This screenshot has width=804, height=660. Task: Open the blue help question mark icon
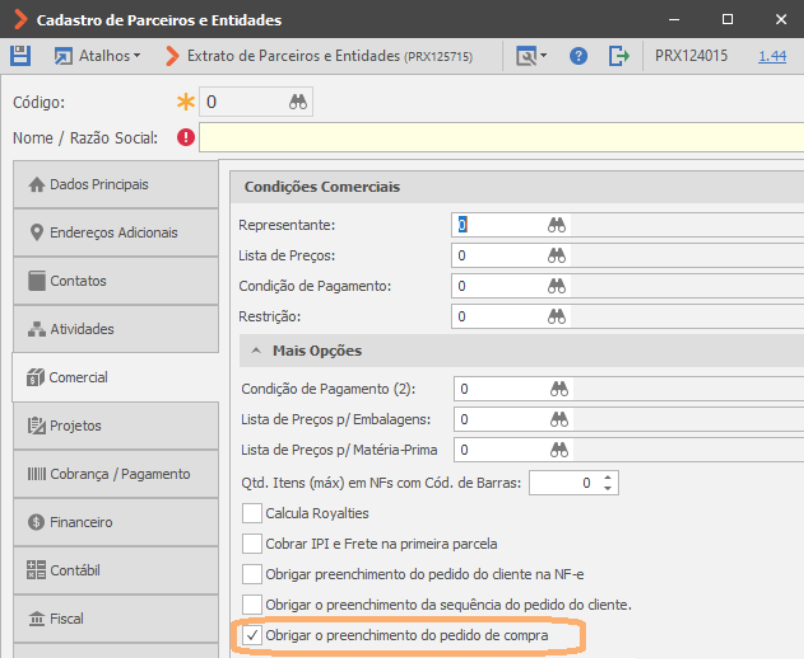pyautogui.click(x=578, y=55)
